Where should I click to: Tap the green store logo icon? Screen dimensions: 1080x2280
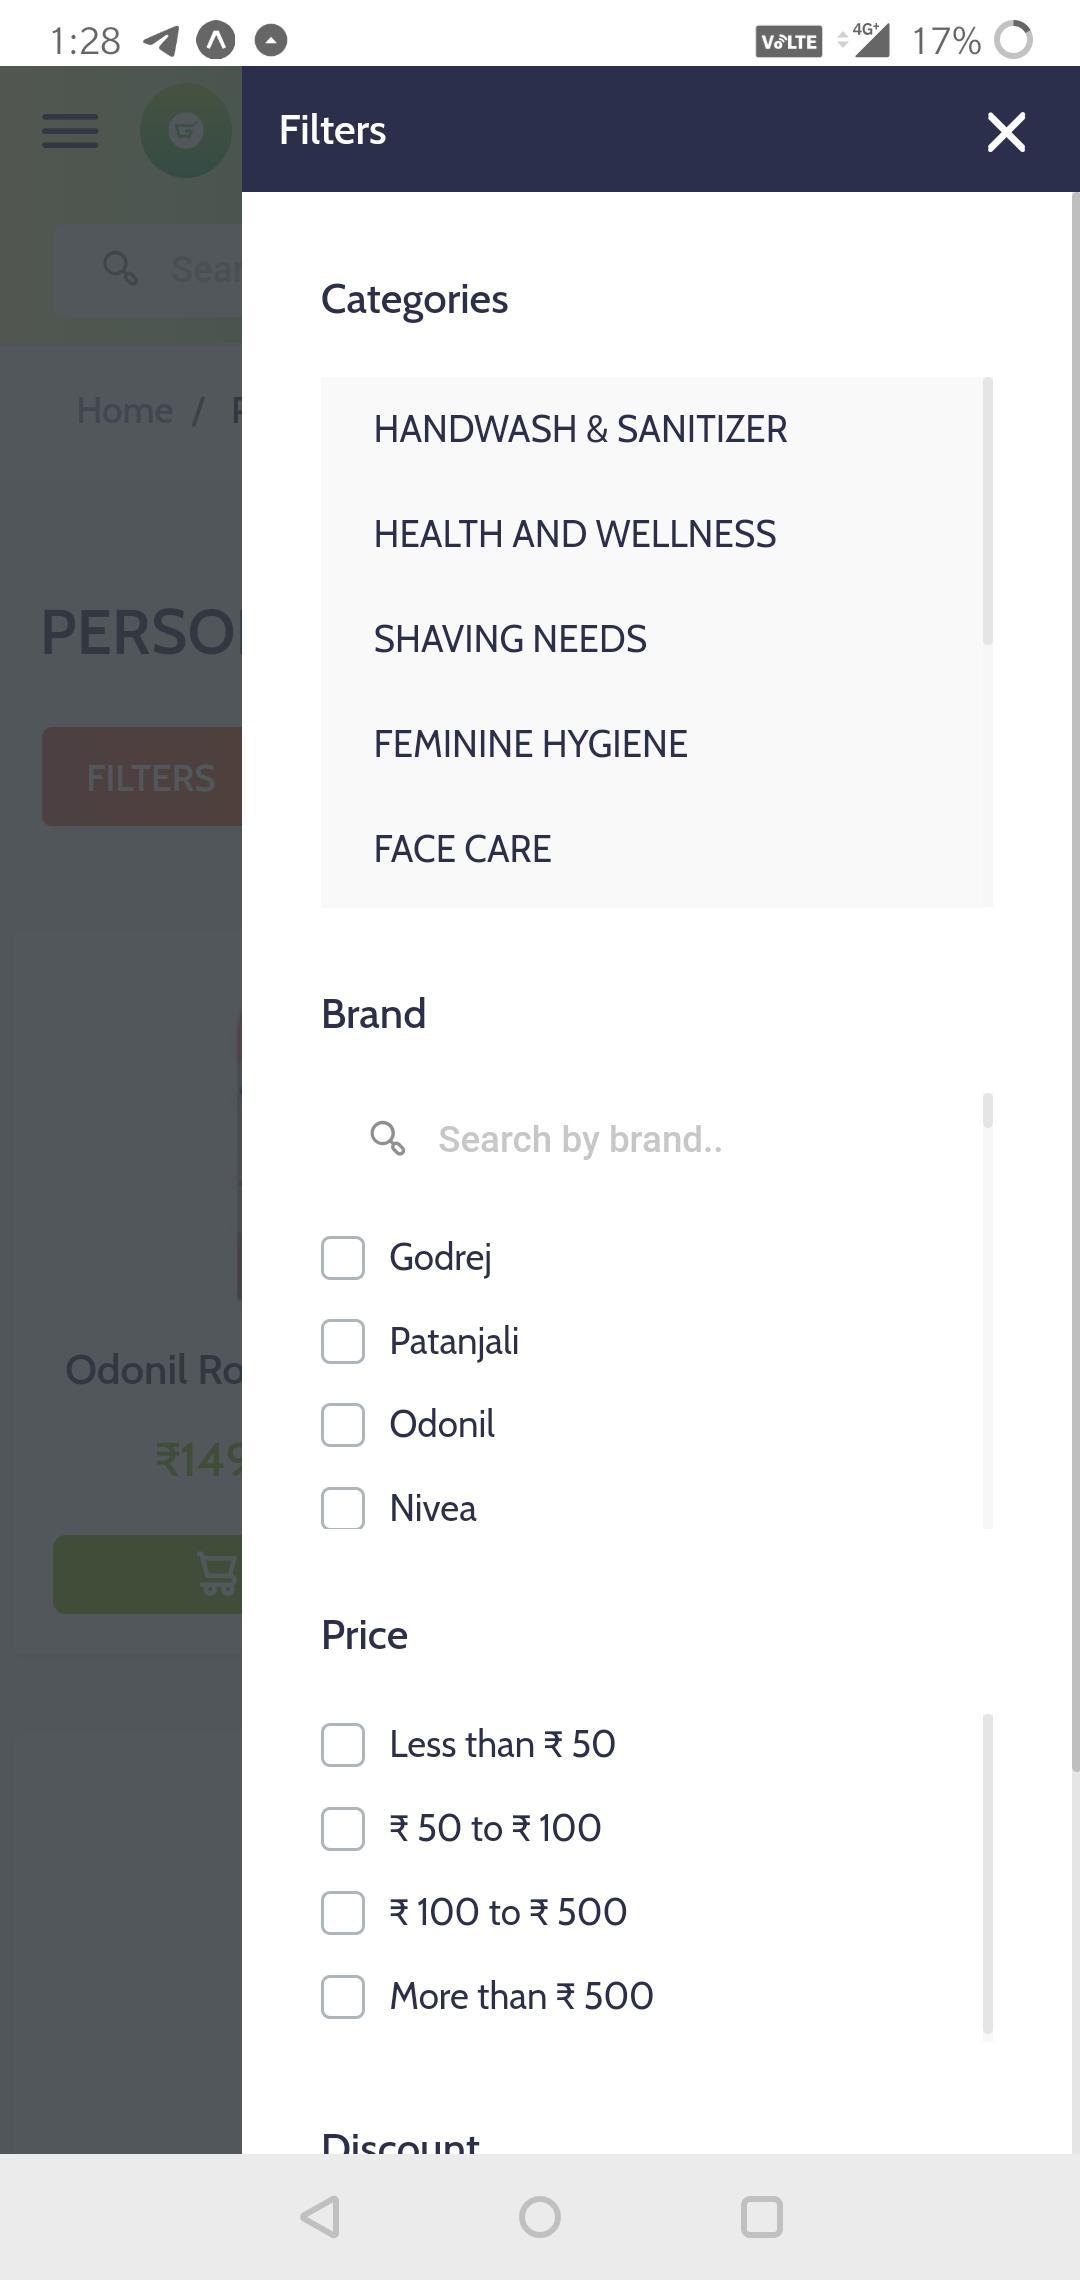pyautogui.click(x=187, y=131)
